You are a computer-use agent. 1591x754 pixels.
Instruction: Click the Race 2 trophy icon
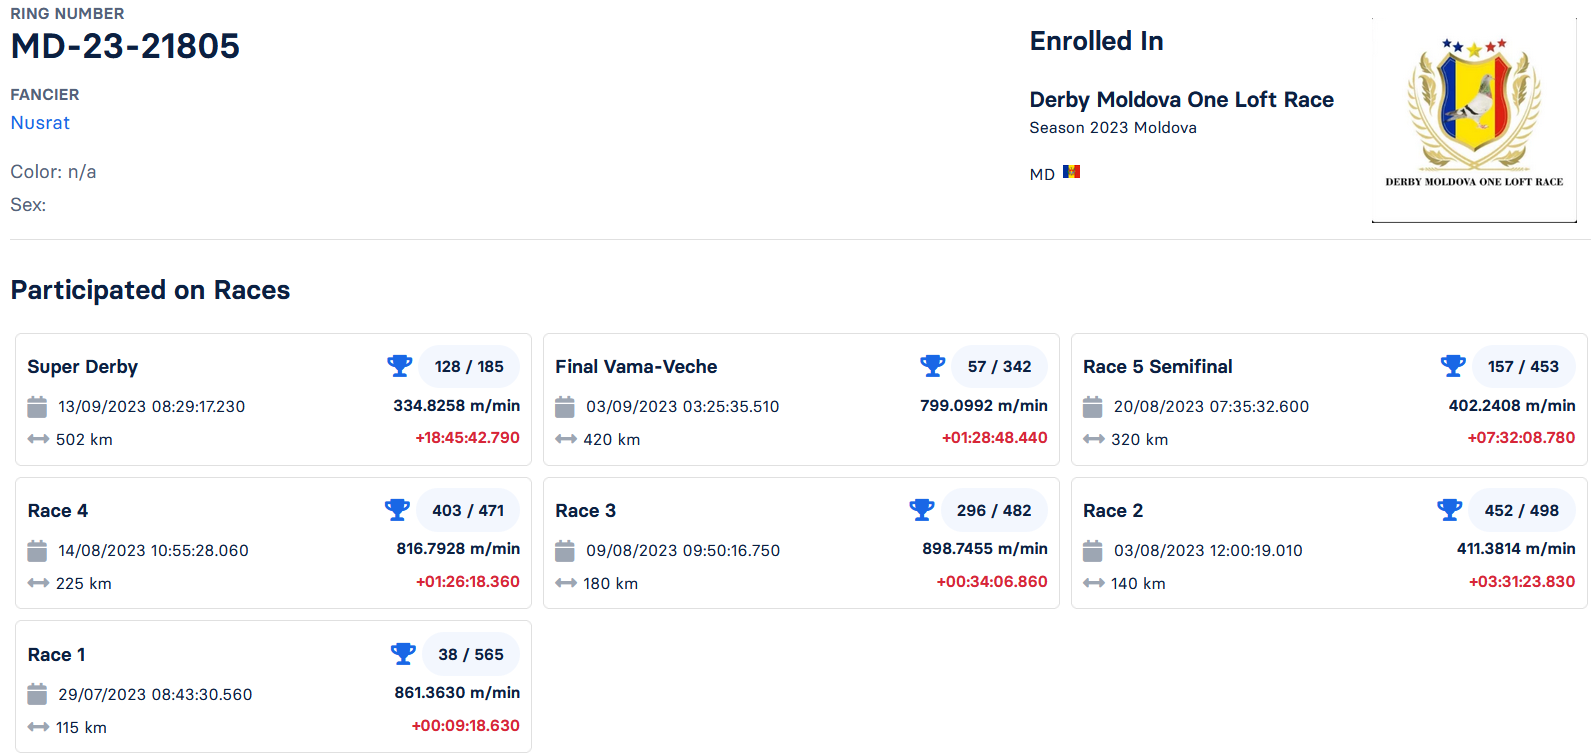(1450, 510)
